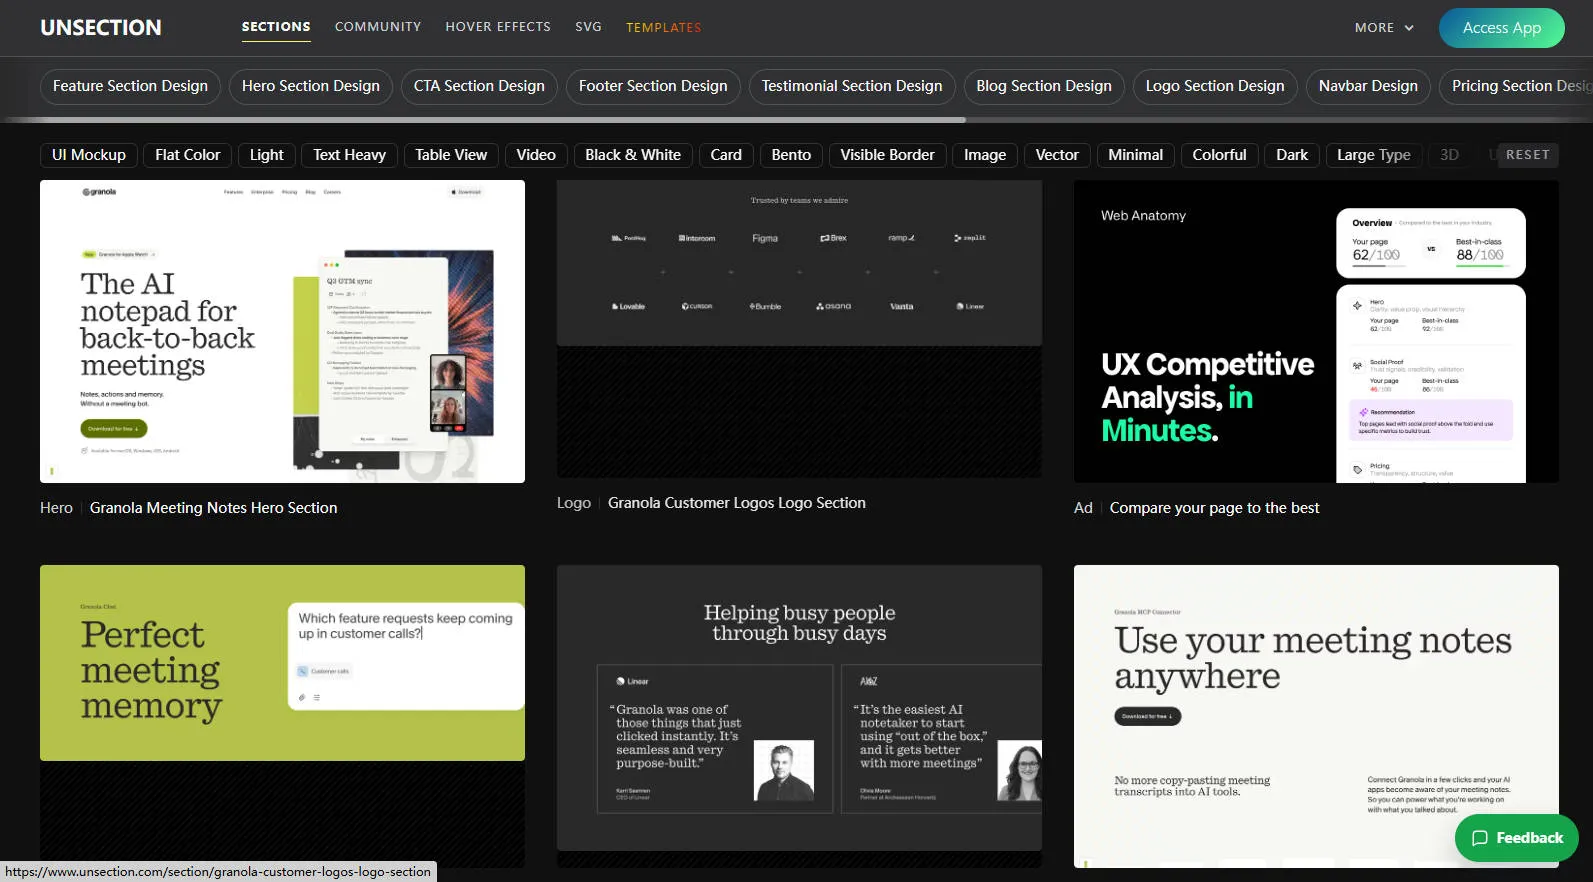
Task: Toggle the Dark filter tag
Action: pyautogui.click(x=1292, y=155)
